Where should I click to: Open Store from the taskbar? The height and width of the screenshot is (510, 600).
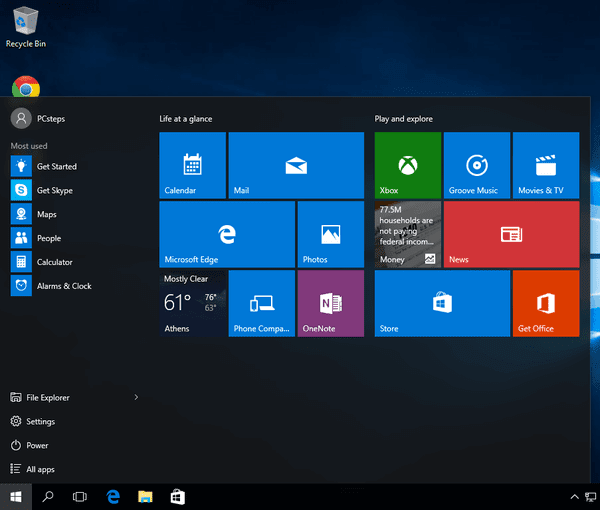178,497
